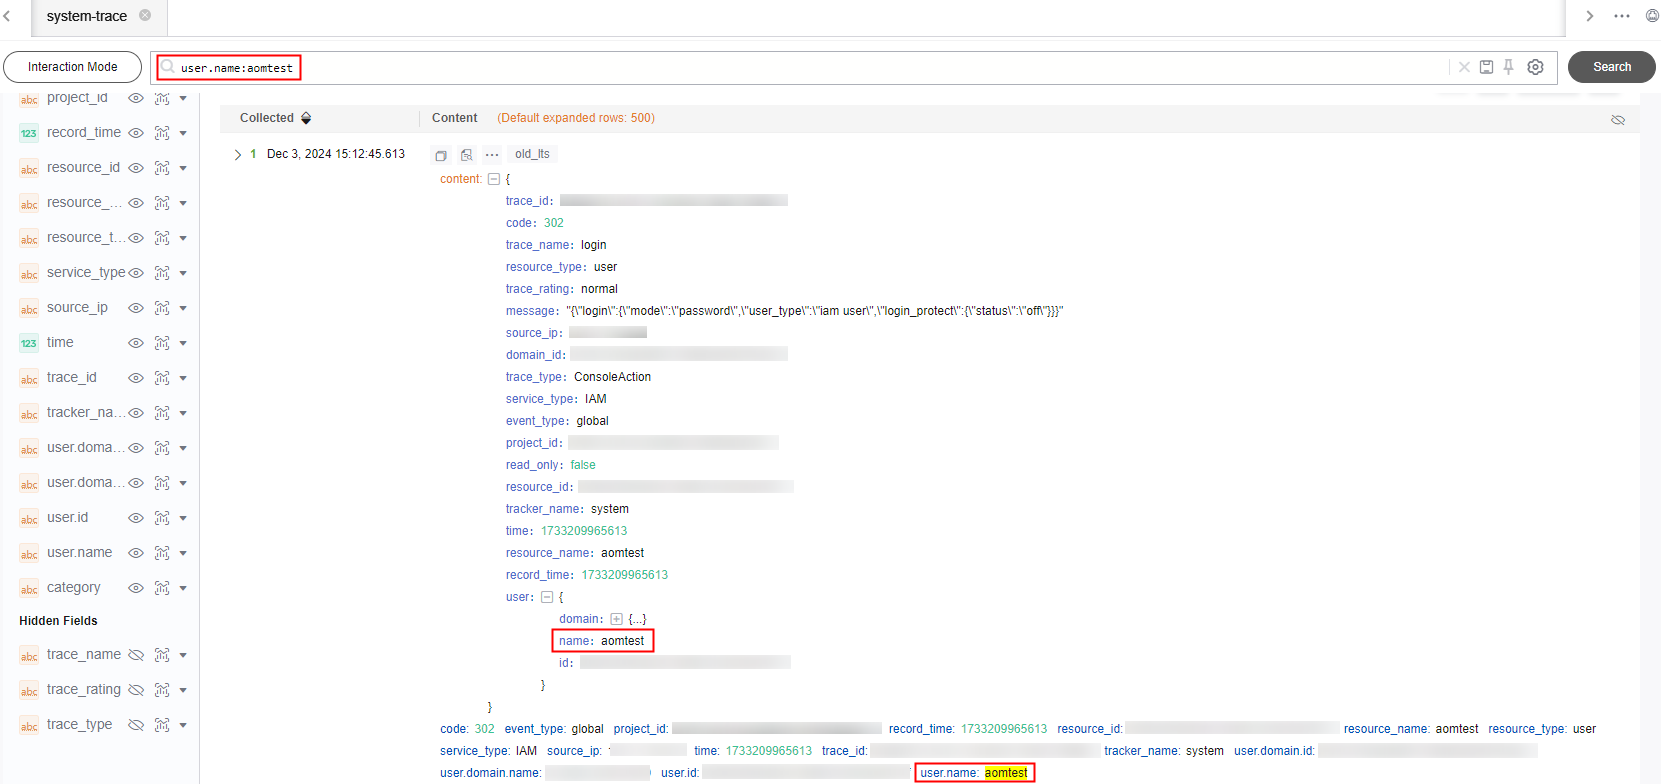The image size is (1661, 784).
Task: Hide the record_time field eye icon
Action: (136, 133)
